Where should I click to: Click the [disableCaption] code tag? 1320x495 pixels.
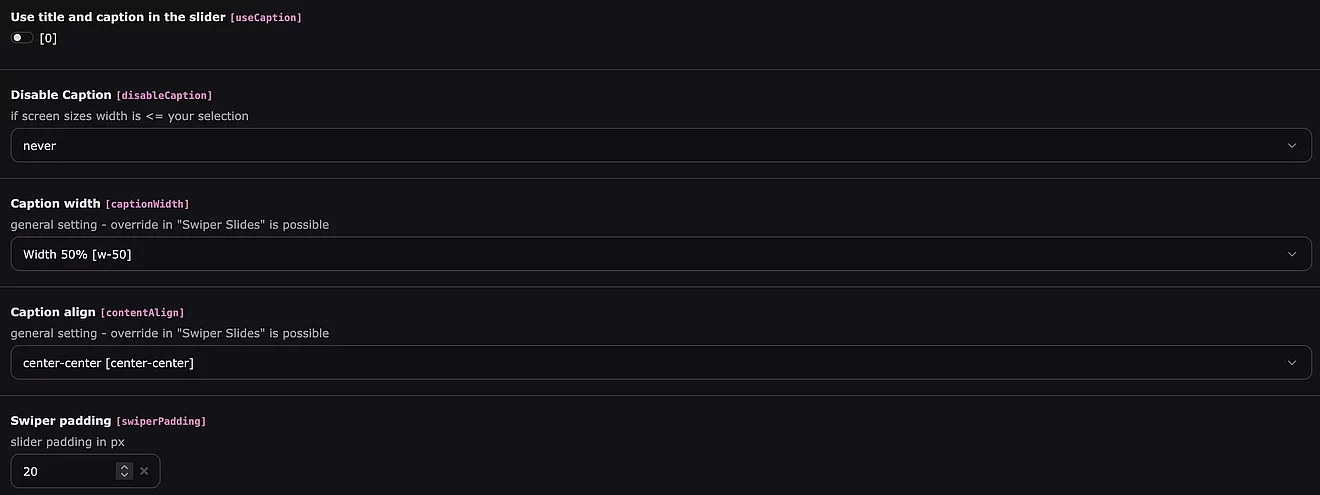[165, 96]
